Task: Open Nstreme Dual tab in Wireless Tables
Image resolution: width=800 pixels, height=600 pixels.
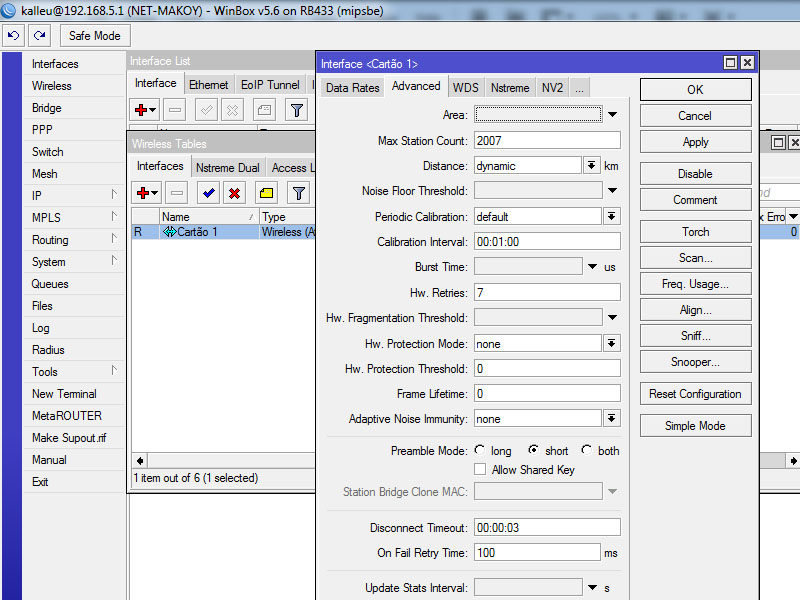Action: click(x=228, y=168)
